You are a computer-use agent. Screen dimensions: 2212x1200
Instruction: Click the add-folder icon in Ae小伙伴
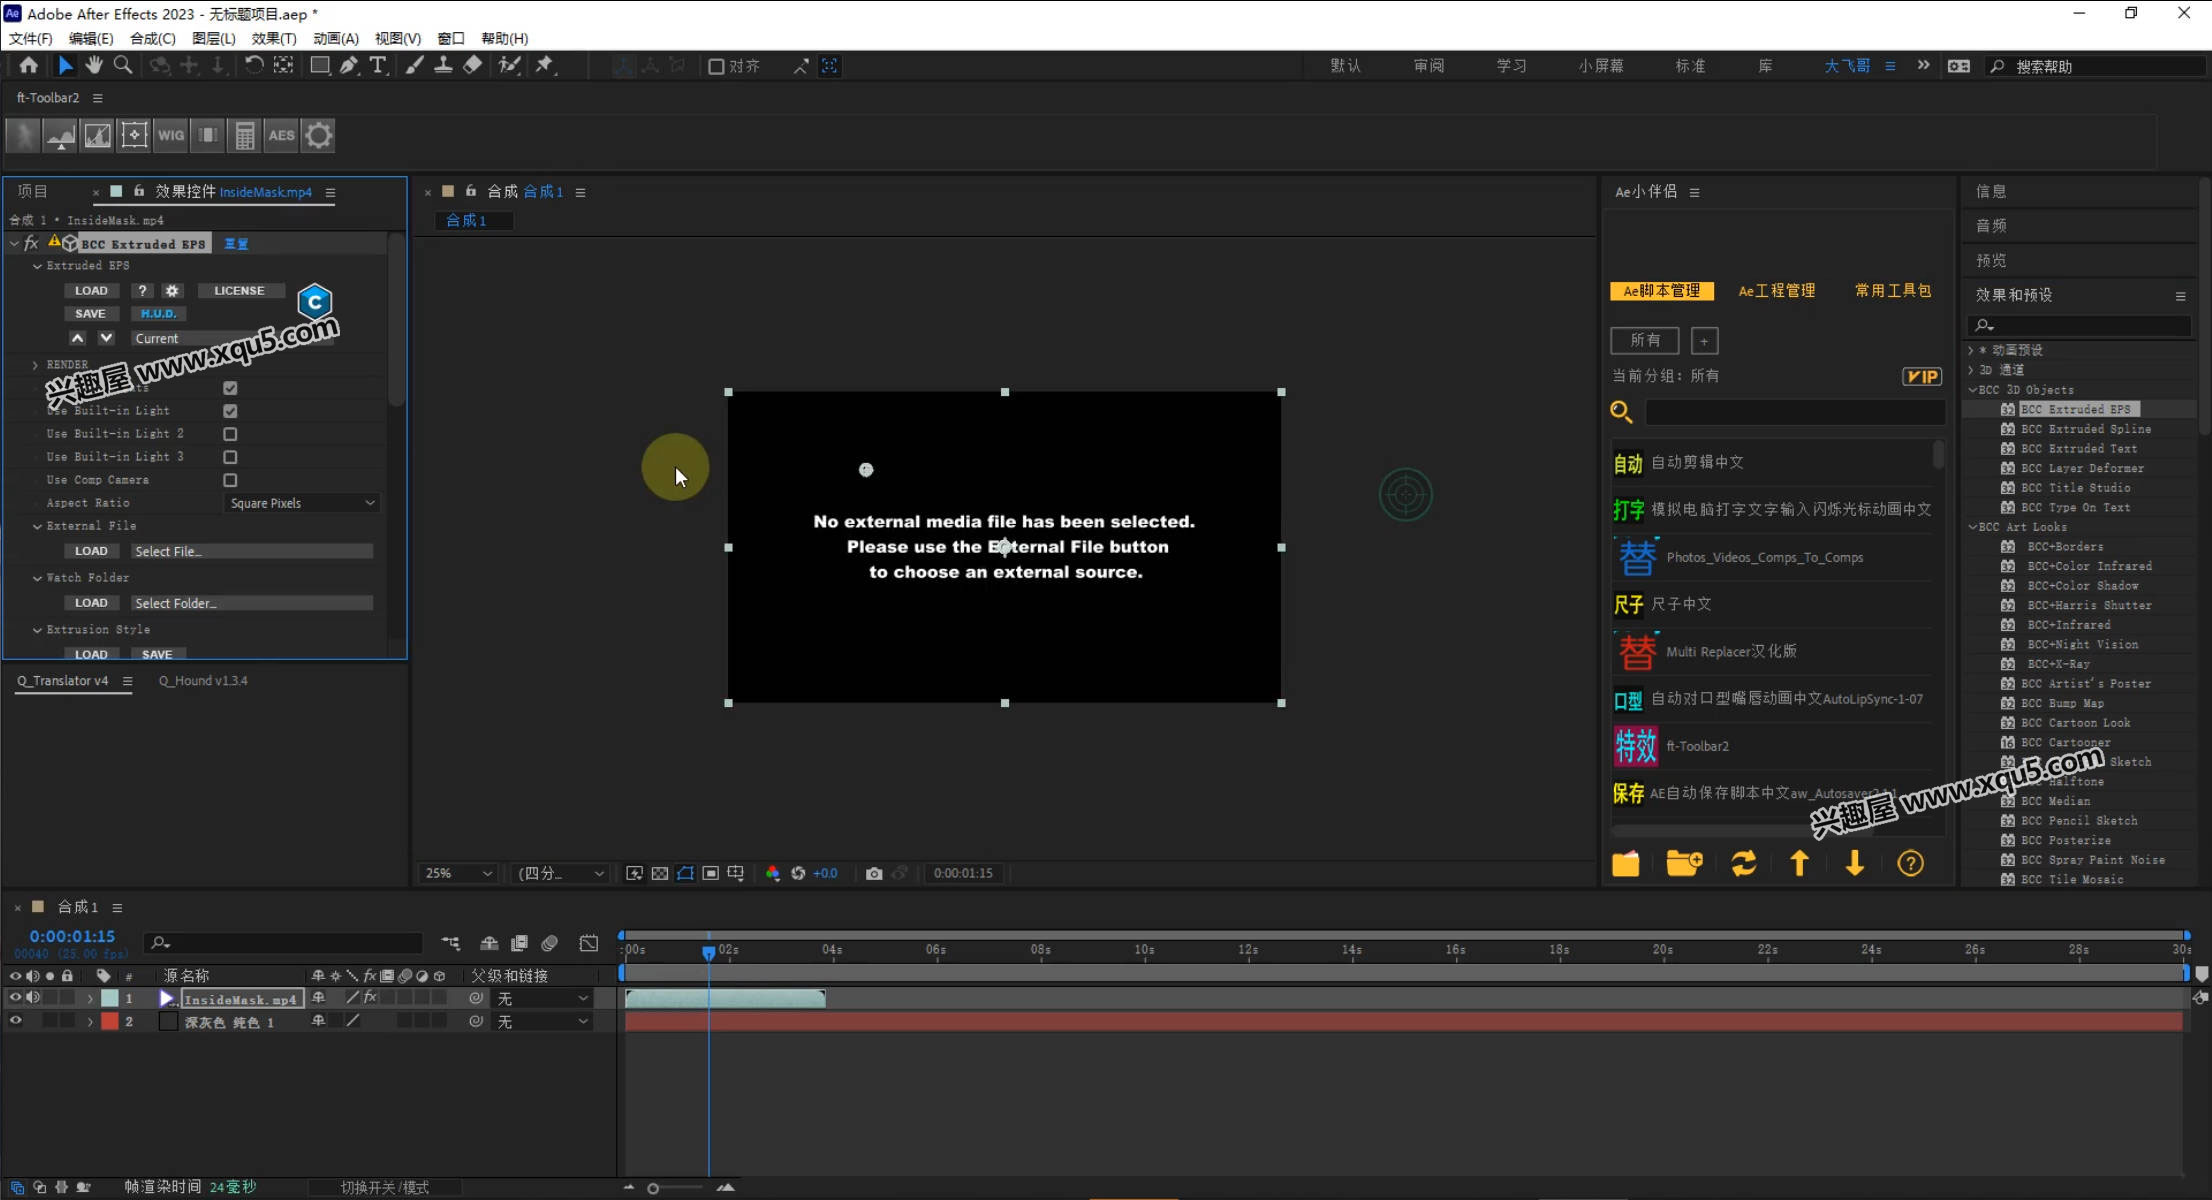coord(1685,863)
